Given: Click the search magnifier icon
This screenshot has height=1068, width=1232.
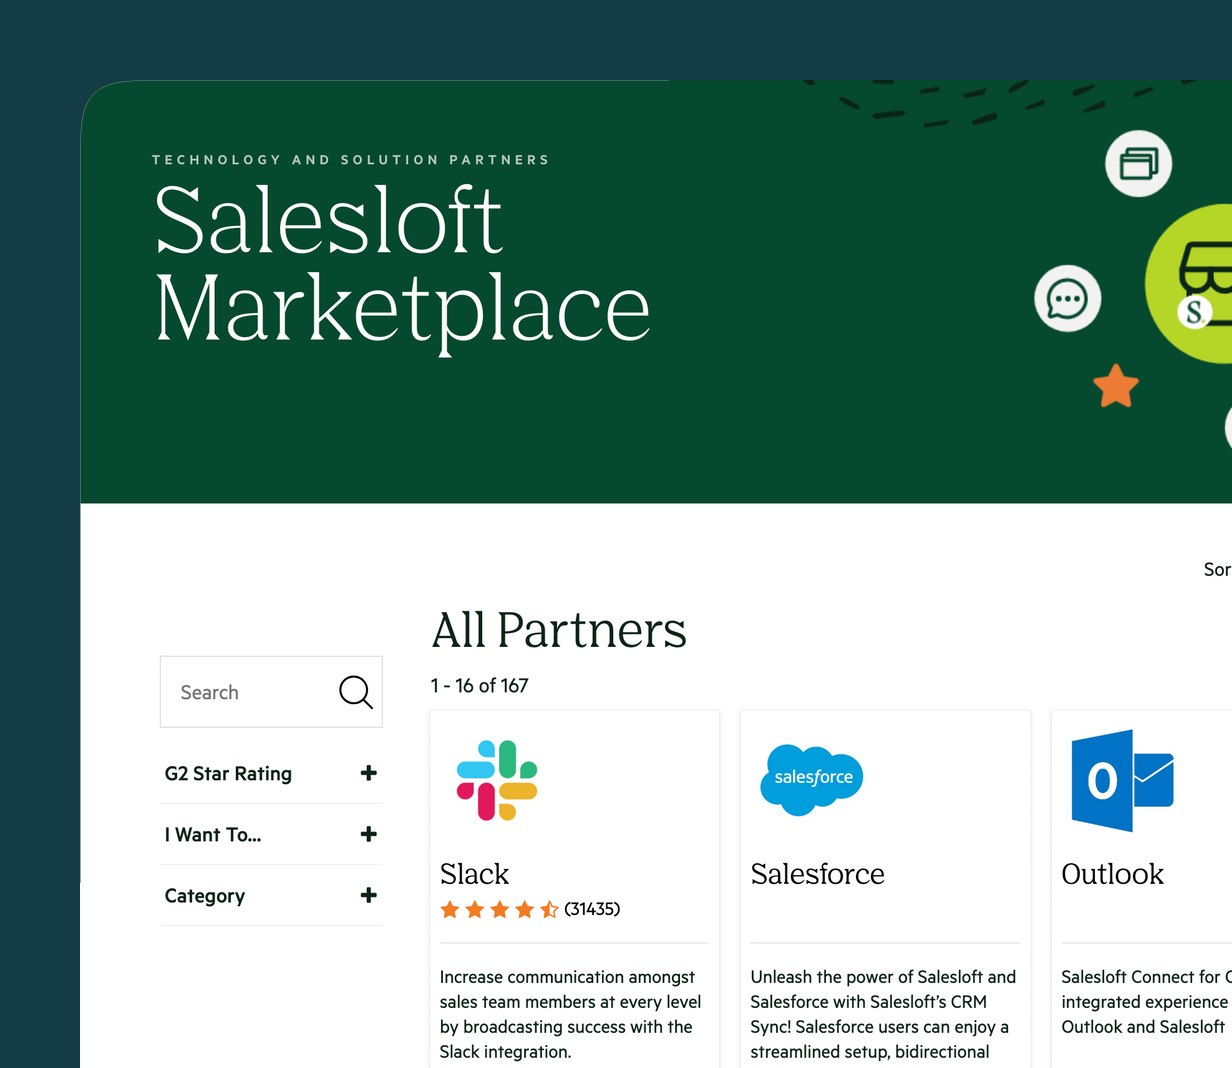Looking at the screenshot, I should point(355,691).
